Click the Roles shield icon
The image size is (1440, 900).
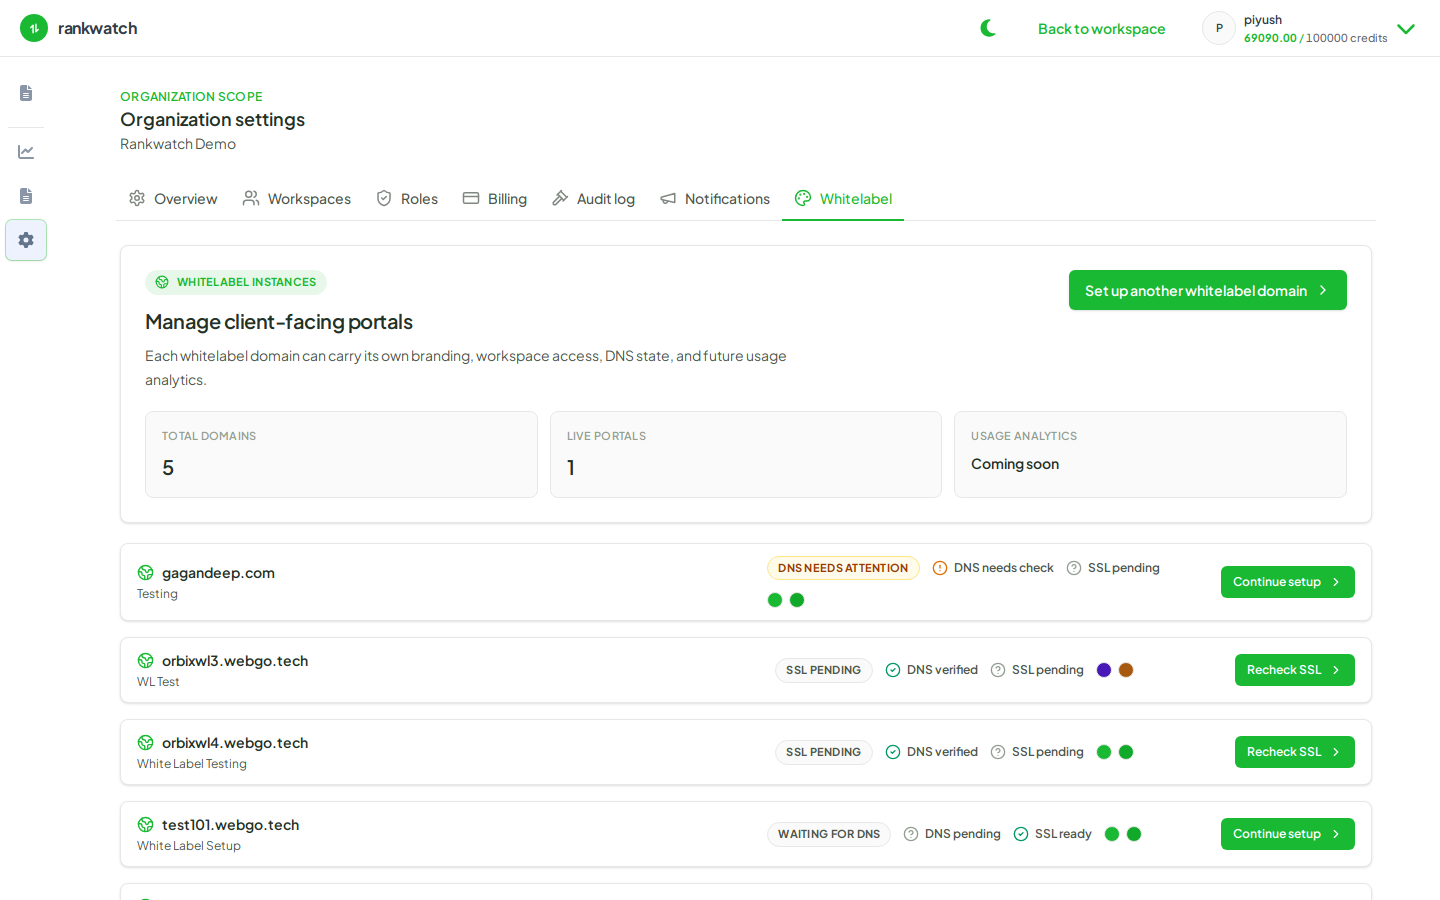tap(384, 198)
